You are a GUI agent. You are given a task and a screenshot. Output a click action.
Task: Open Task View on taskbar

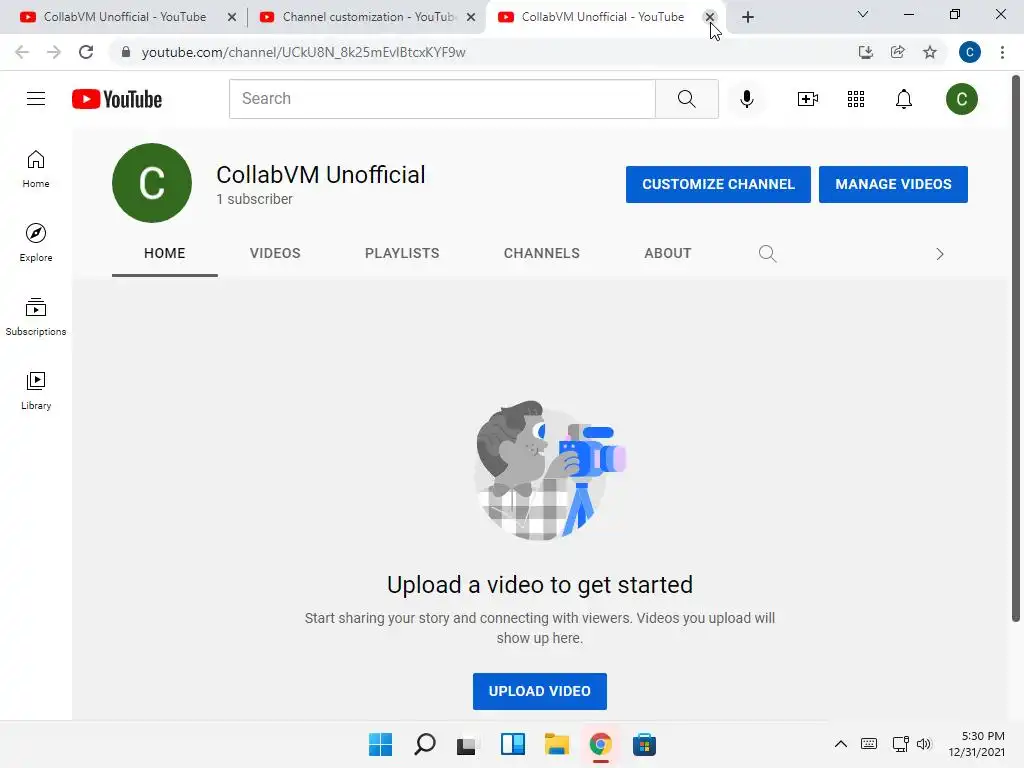(468, 744)
